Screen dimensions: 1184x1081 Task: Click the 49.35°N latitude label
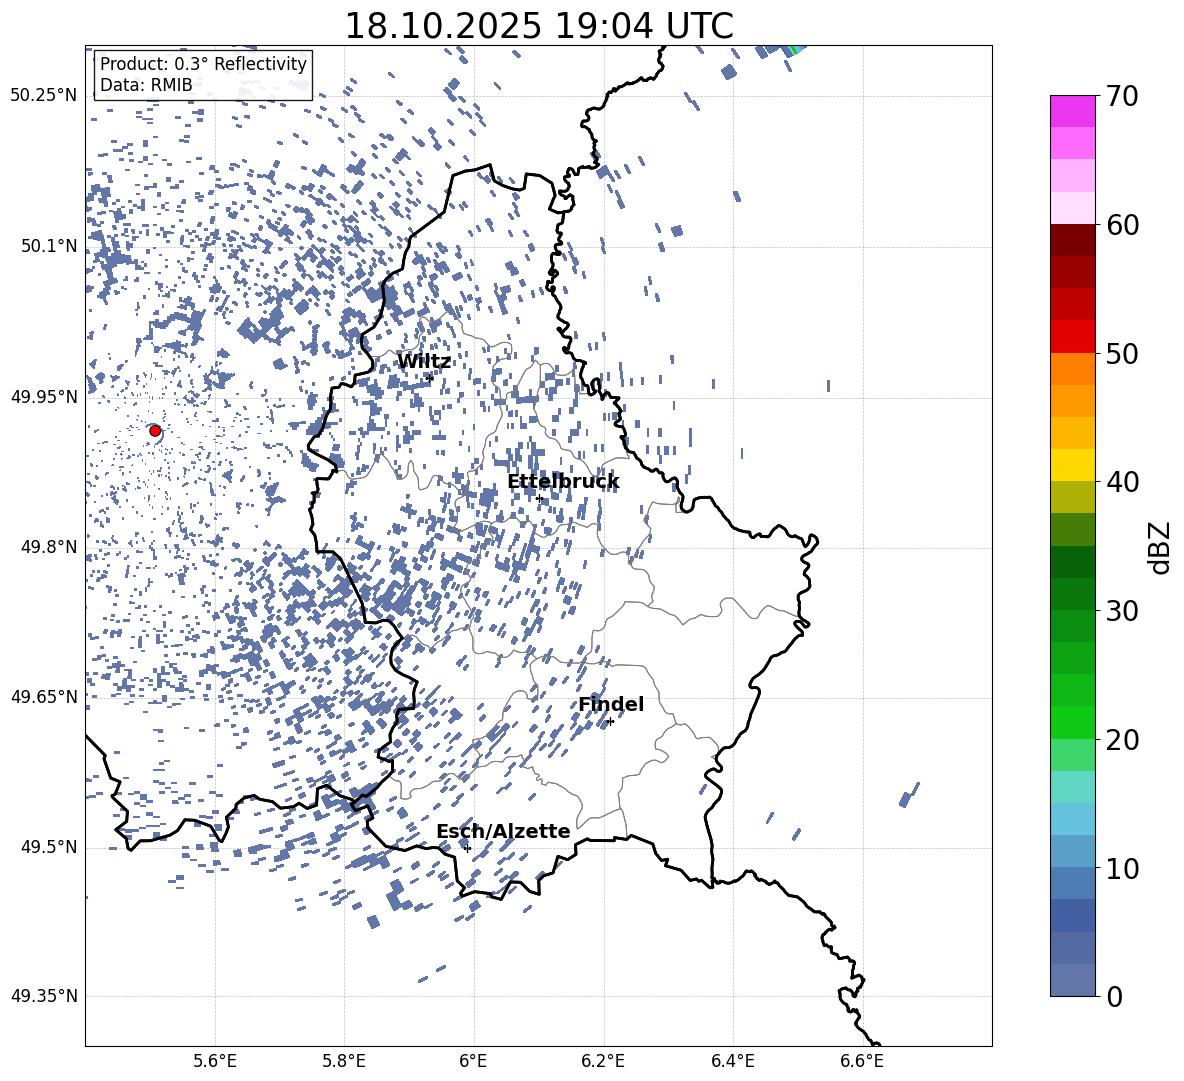[x=44, y=996]
